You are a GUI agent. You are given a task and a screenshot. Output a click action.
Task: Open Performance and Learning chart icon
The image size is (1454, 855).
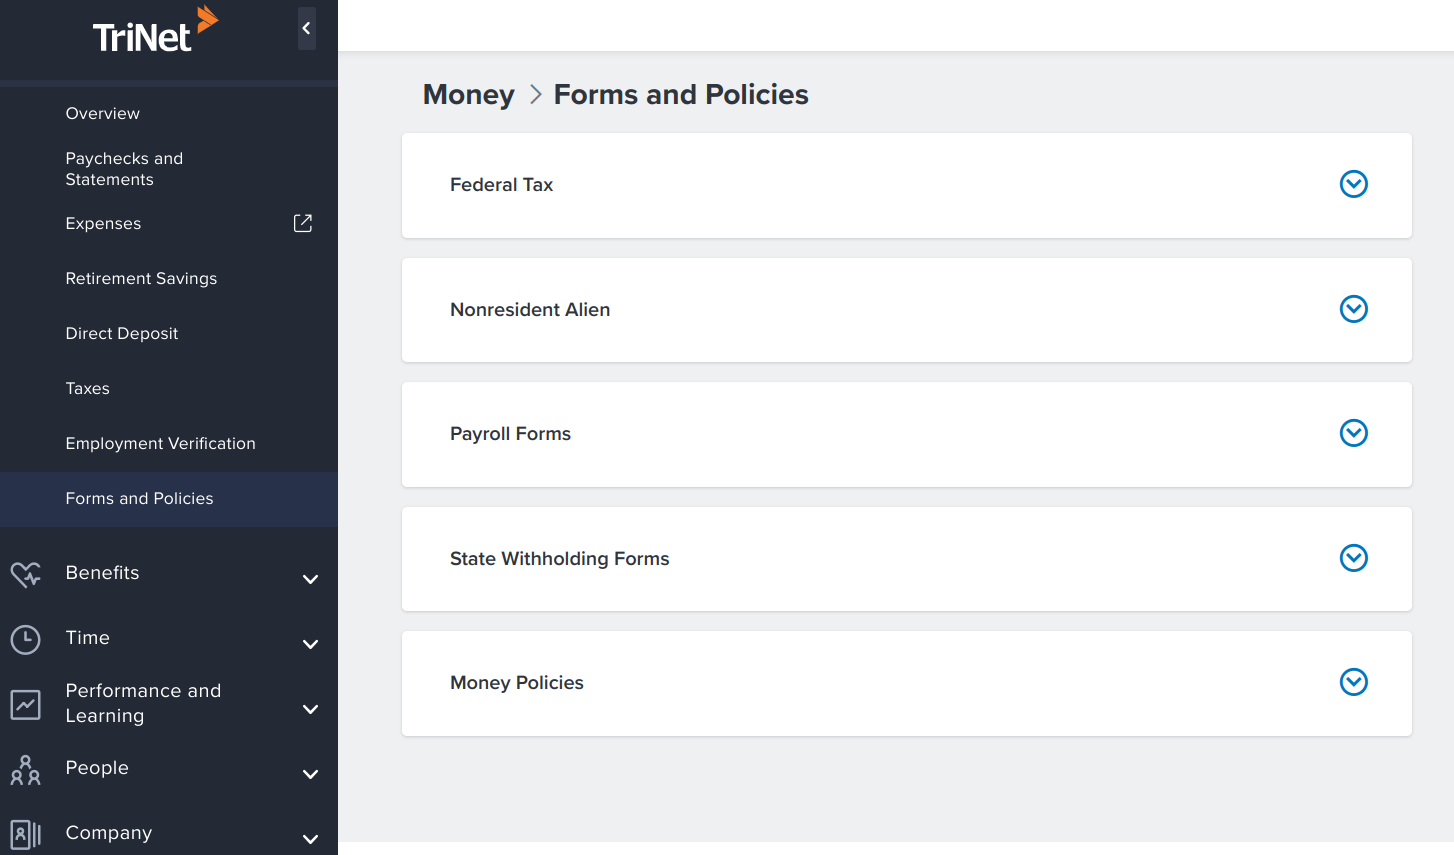pyautogui.click(x=25, y=704)
